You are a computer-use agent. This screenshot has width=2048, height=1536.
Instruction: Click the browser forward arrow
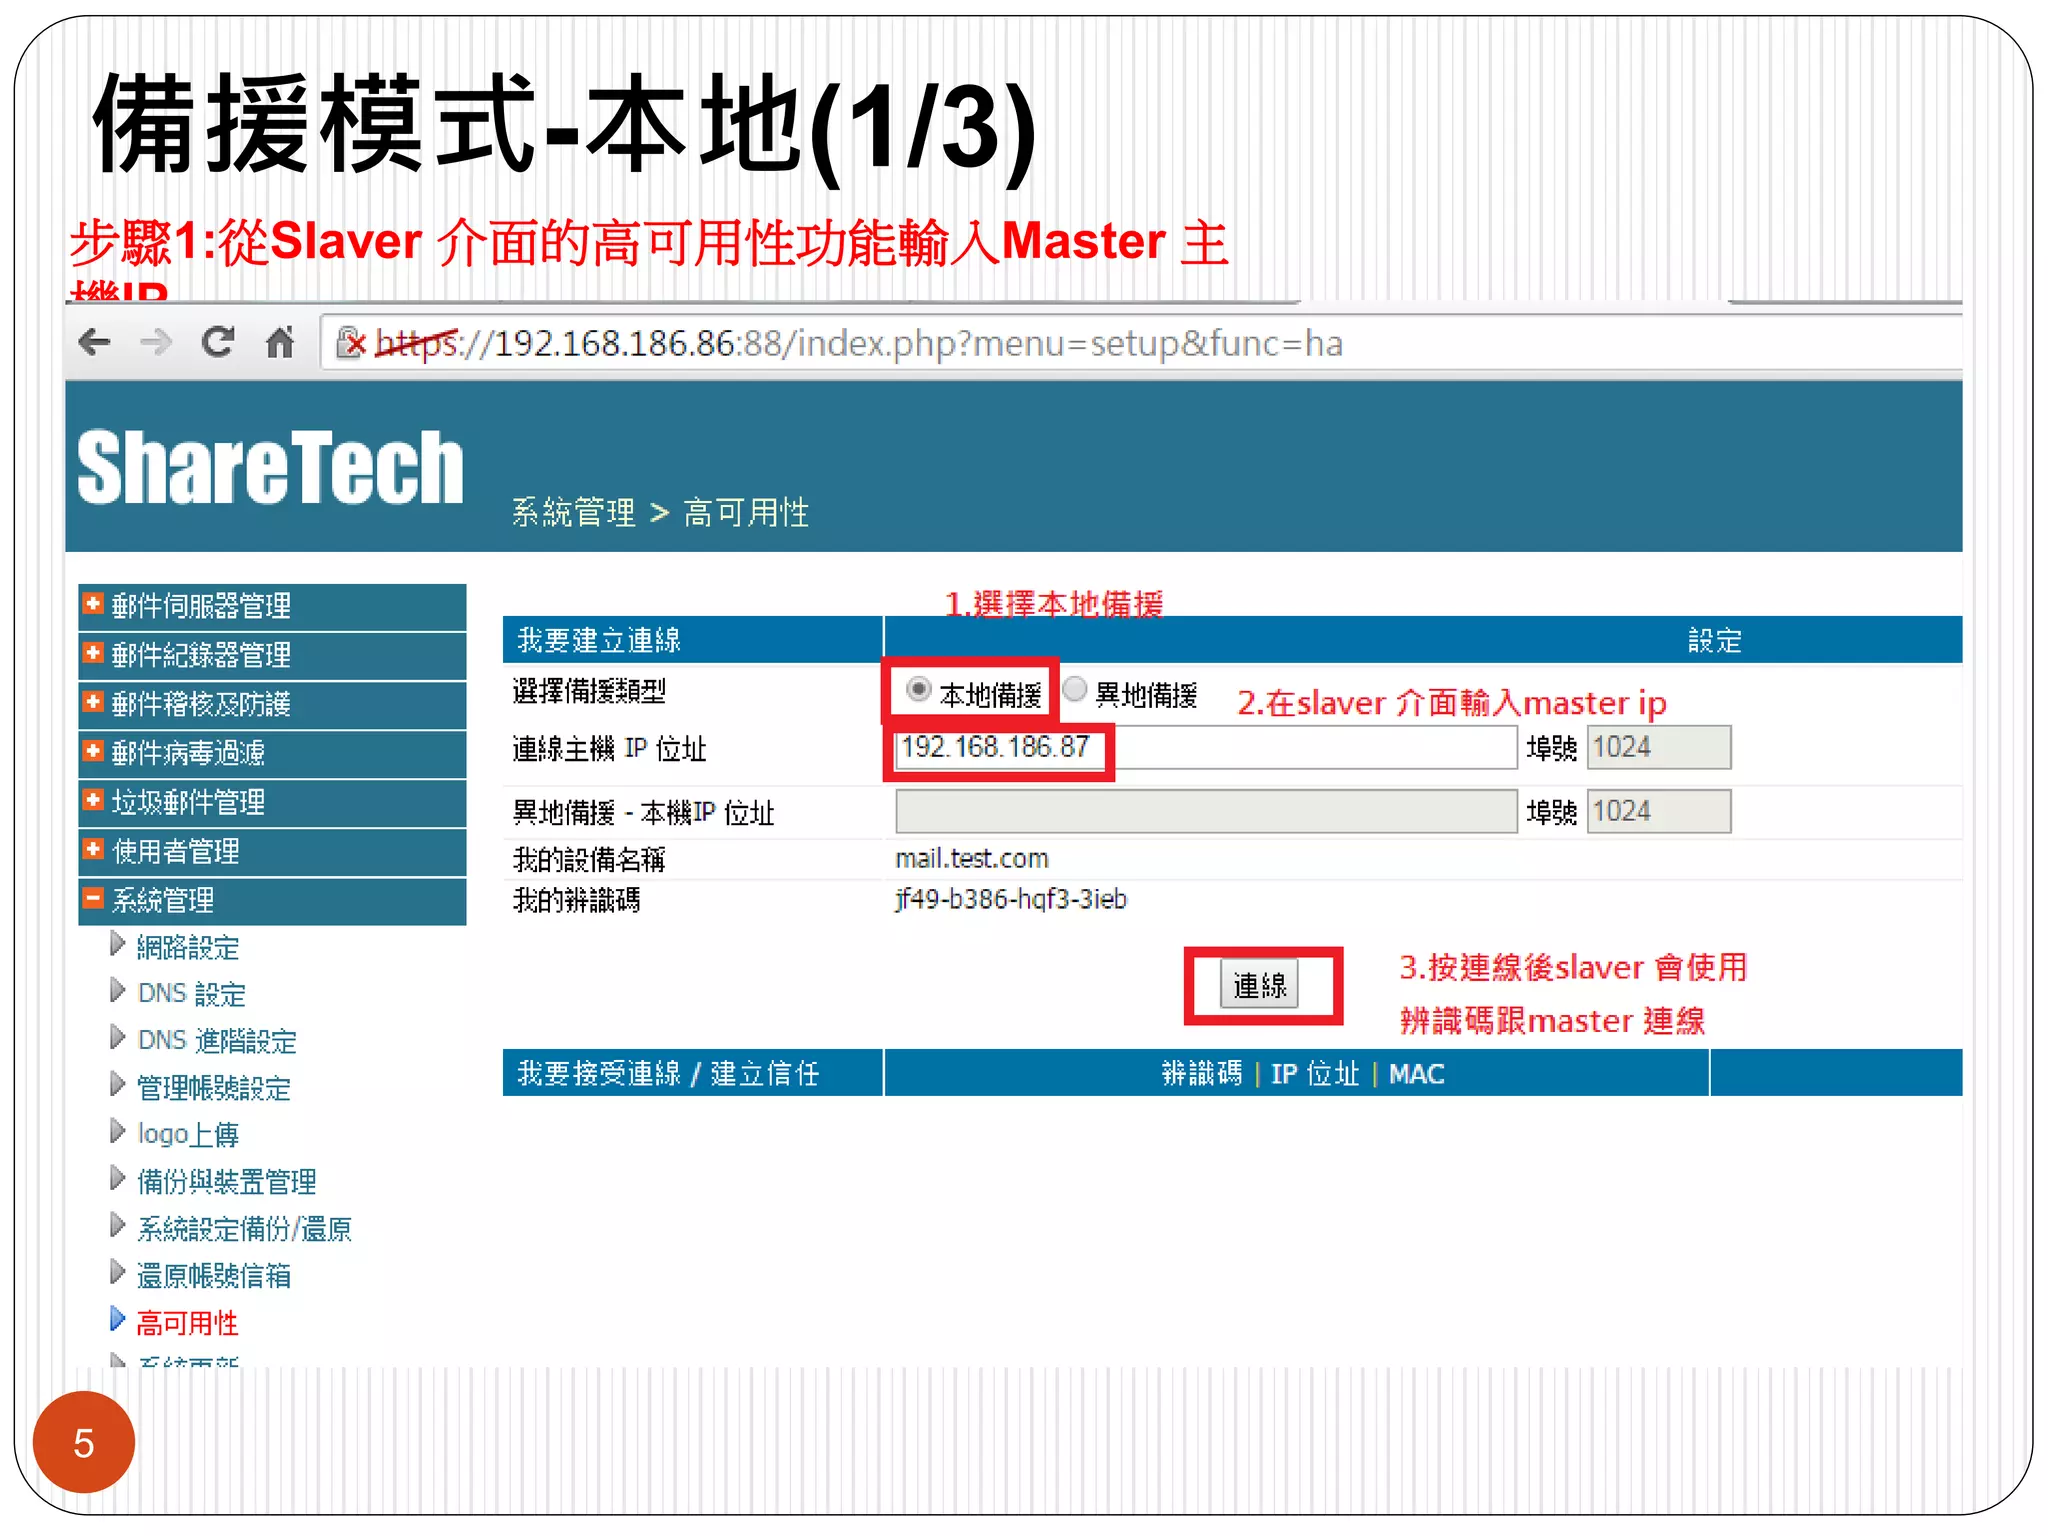tap(155, 343)
